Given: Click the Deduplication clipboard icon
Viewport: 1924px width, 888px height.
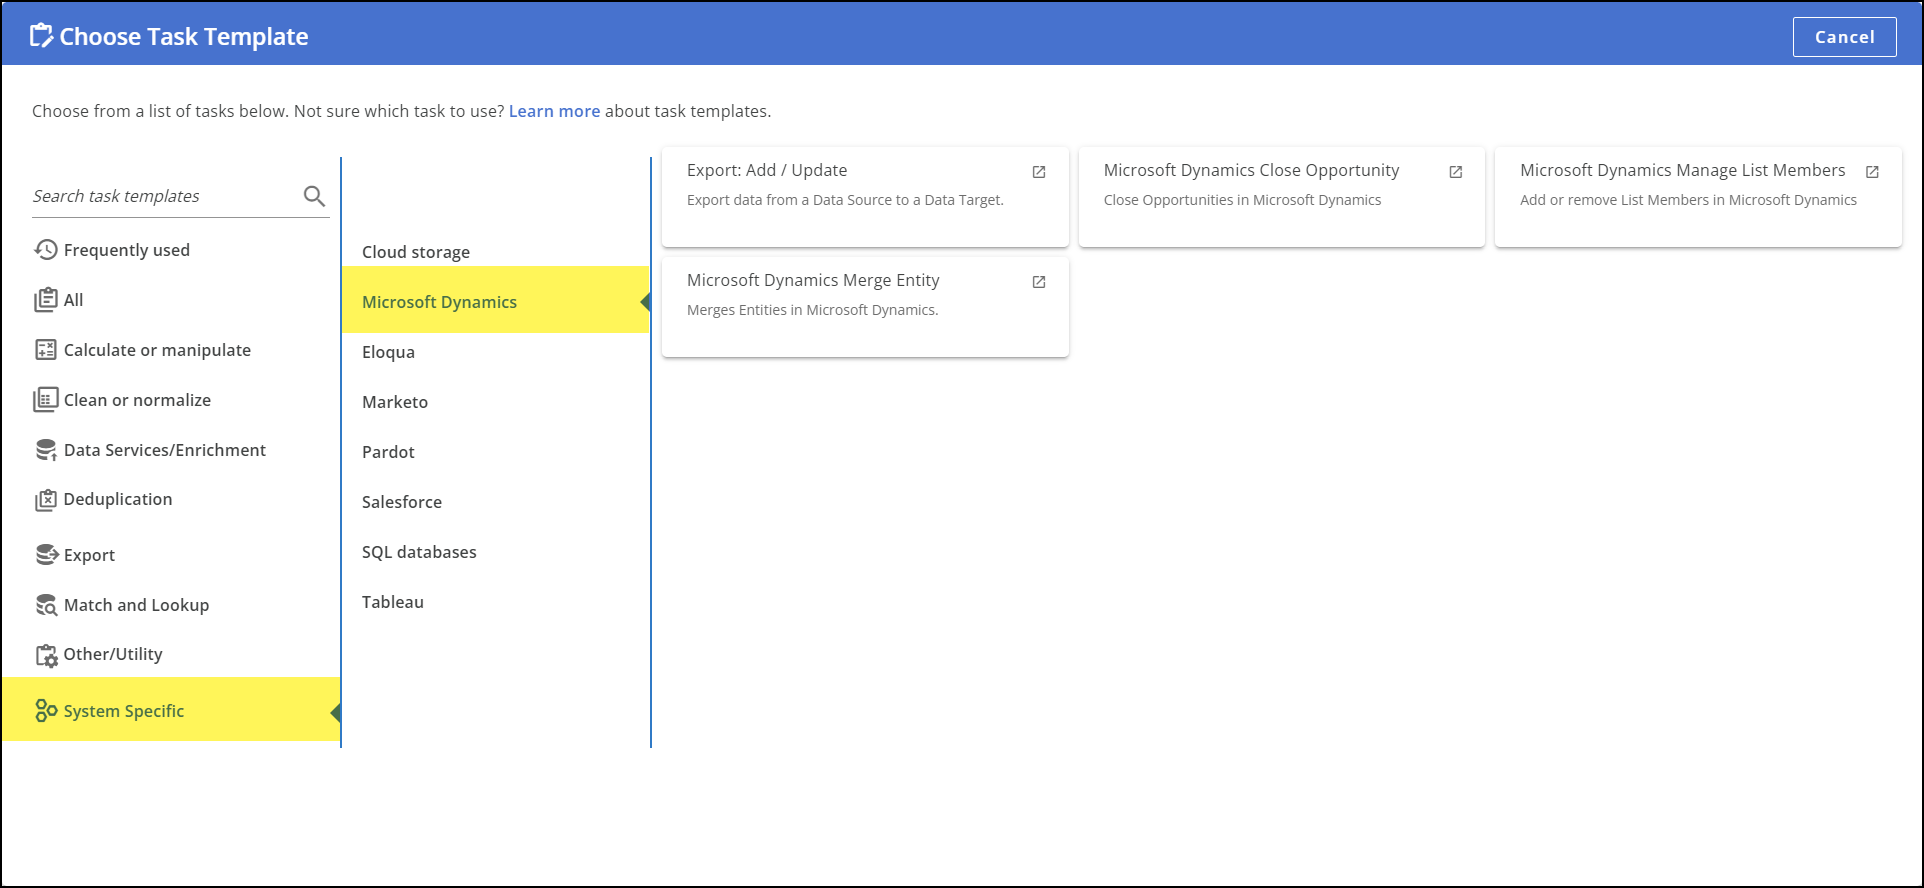Looking at the screenshot, I should (46, 499).
